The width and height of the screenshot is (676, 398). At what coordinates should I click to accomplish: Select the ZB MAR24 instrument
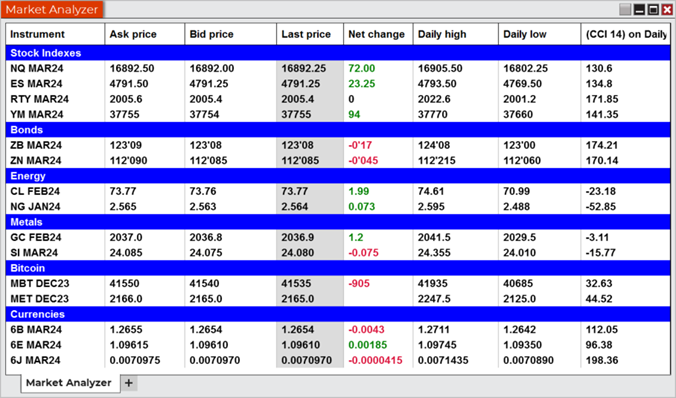[x=36, y=145]
